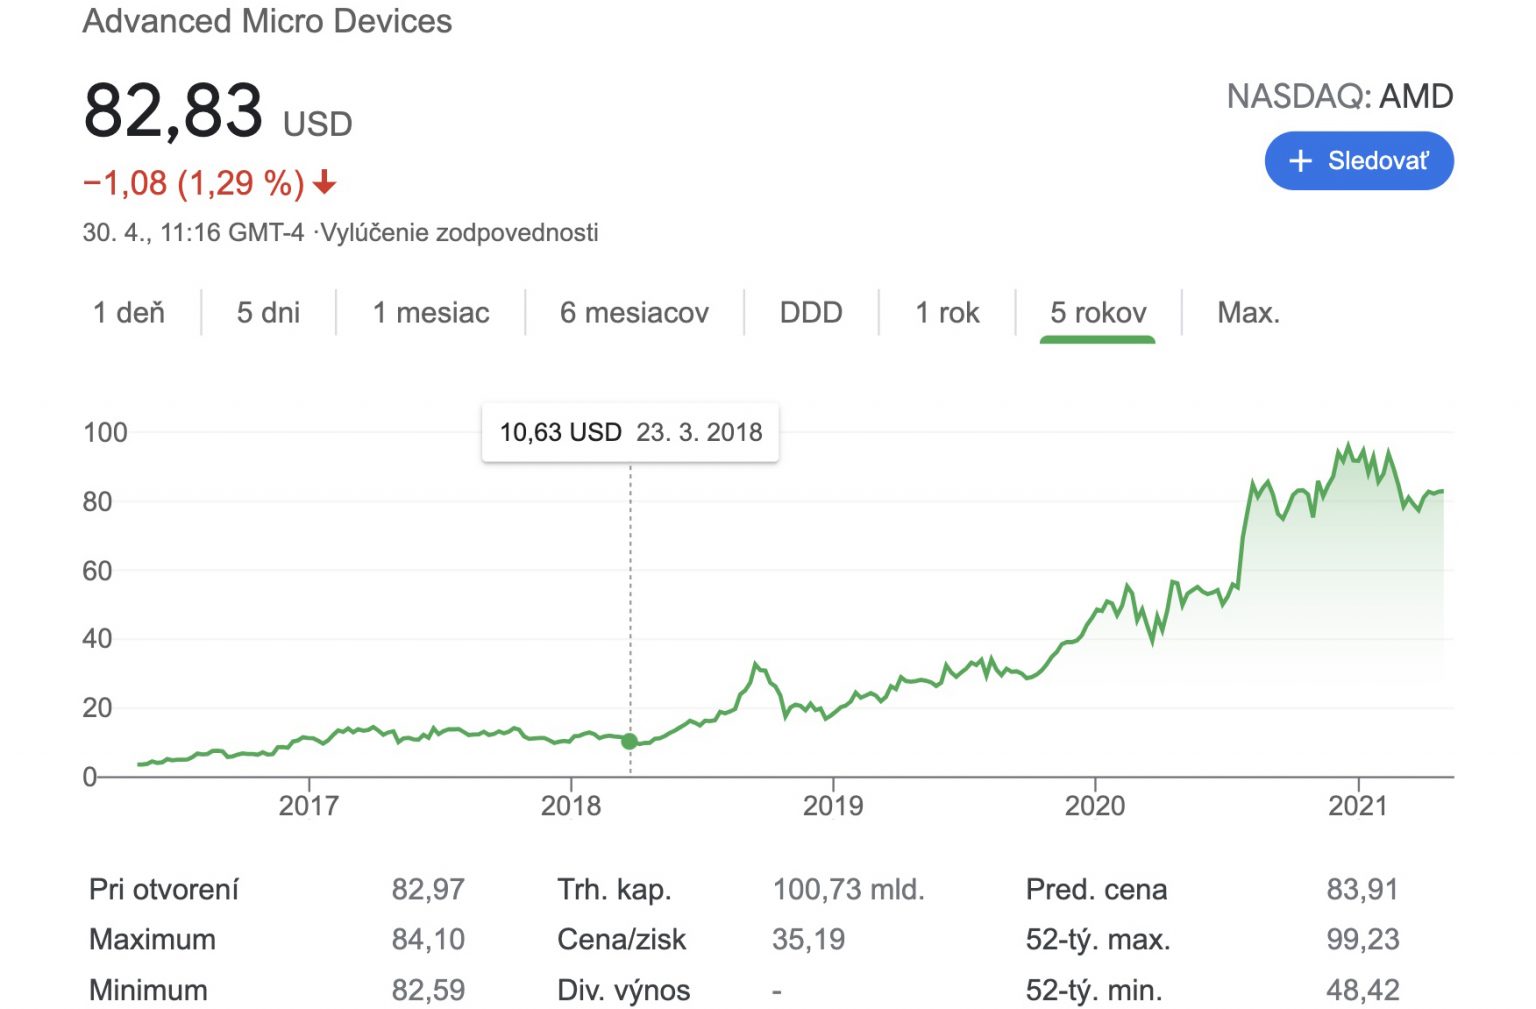Click the 48,42 52-week low value
This screenshot has width=1536, height=1009.
(1363, 990)
